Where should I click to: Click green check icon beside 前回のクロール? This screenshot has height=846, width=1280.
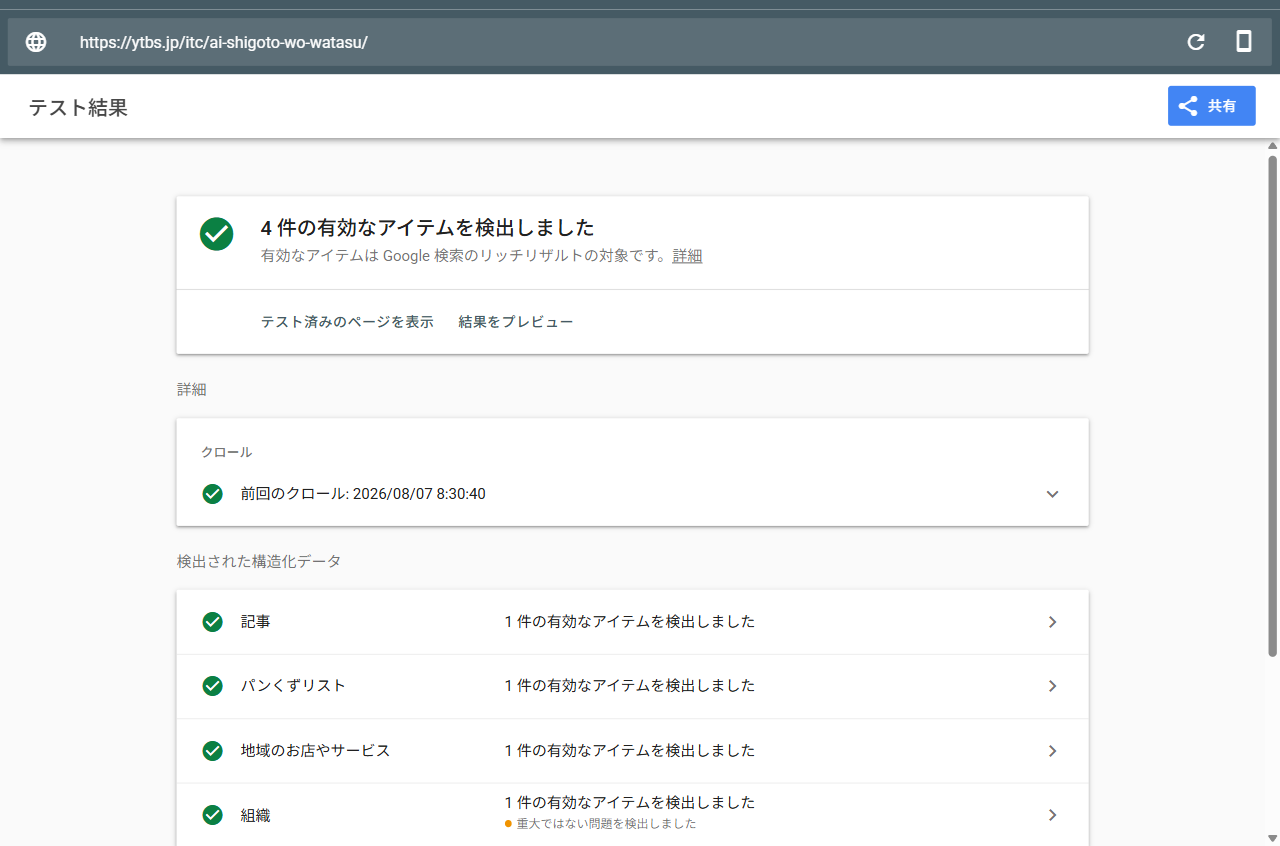click(212, 494)
